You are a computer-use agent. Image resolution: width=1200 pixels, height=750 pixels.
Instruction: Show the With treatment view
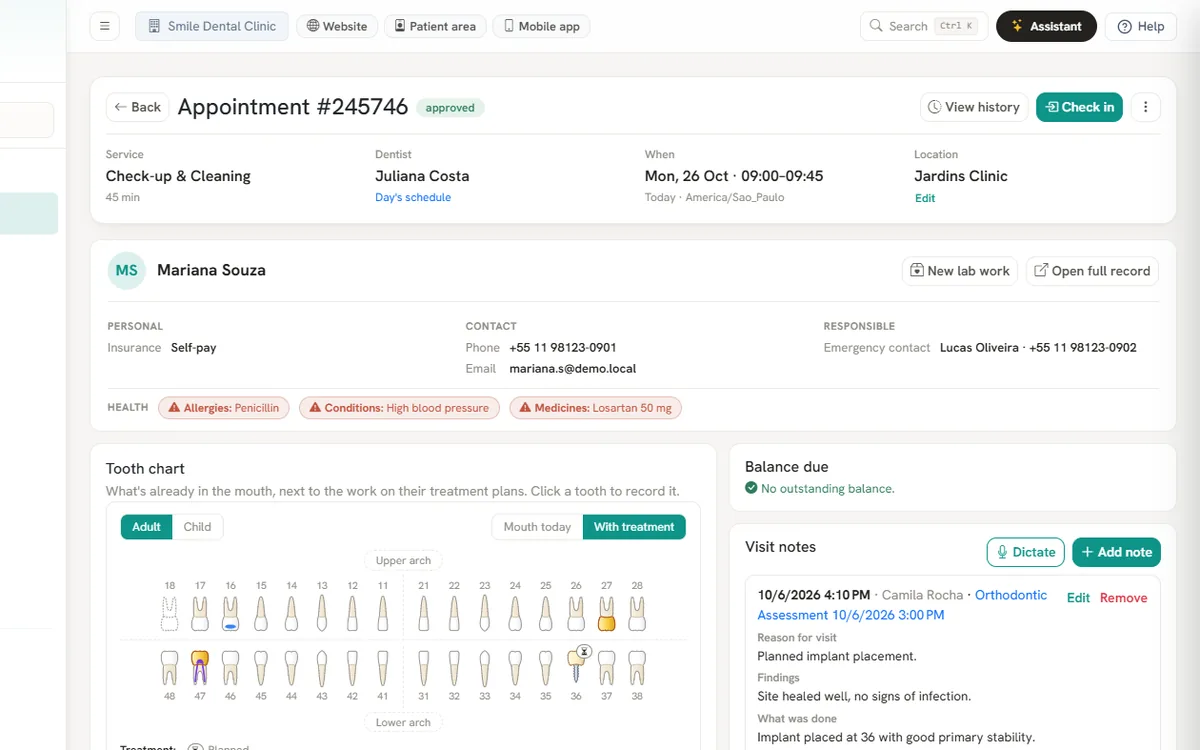tap(634, 527)
